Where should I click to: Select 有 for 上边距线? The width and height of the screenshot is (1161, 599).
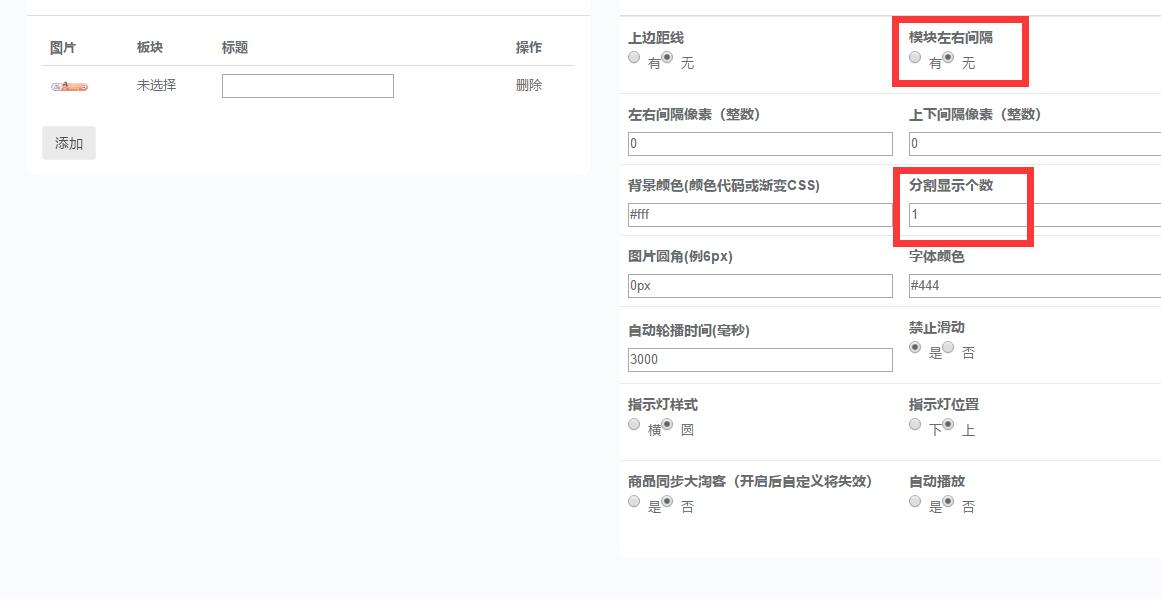pyautogui.click(x=634, y=57)
